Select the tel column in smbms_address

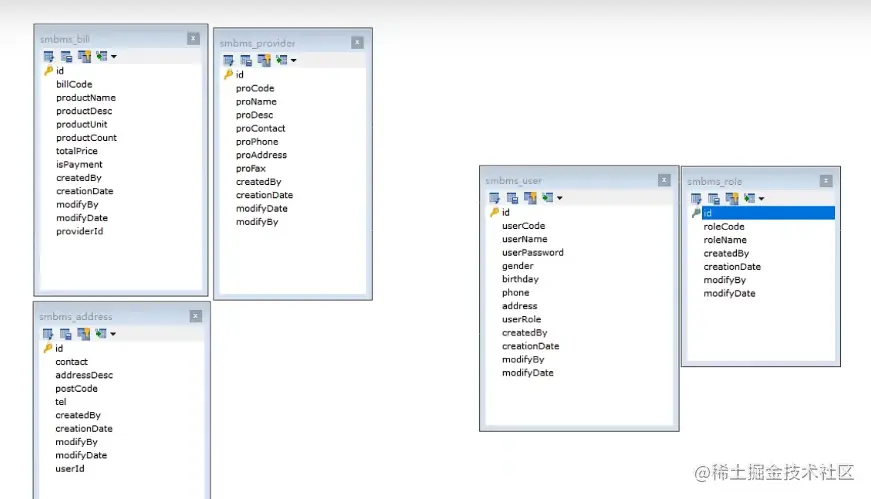61,402
